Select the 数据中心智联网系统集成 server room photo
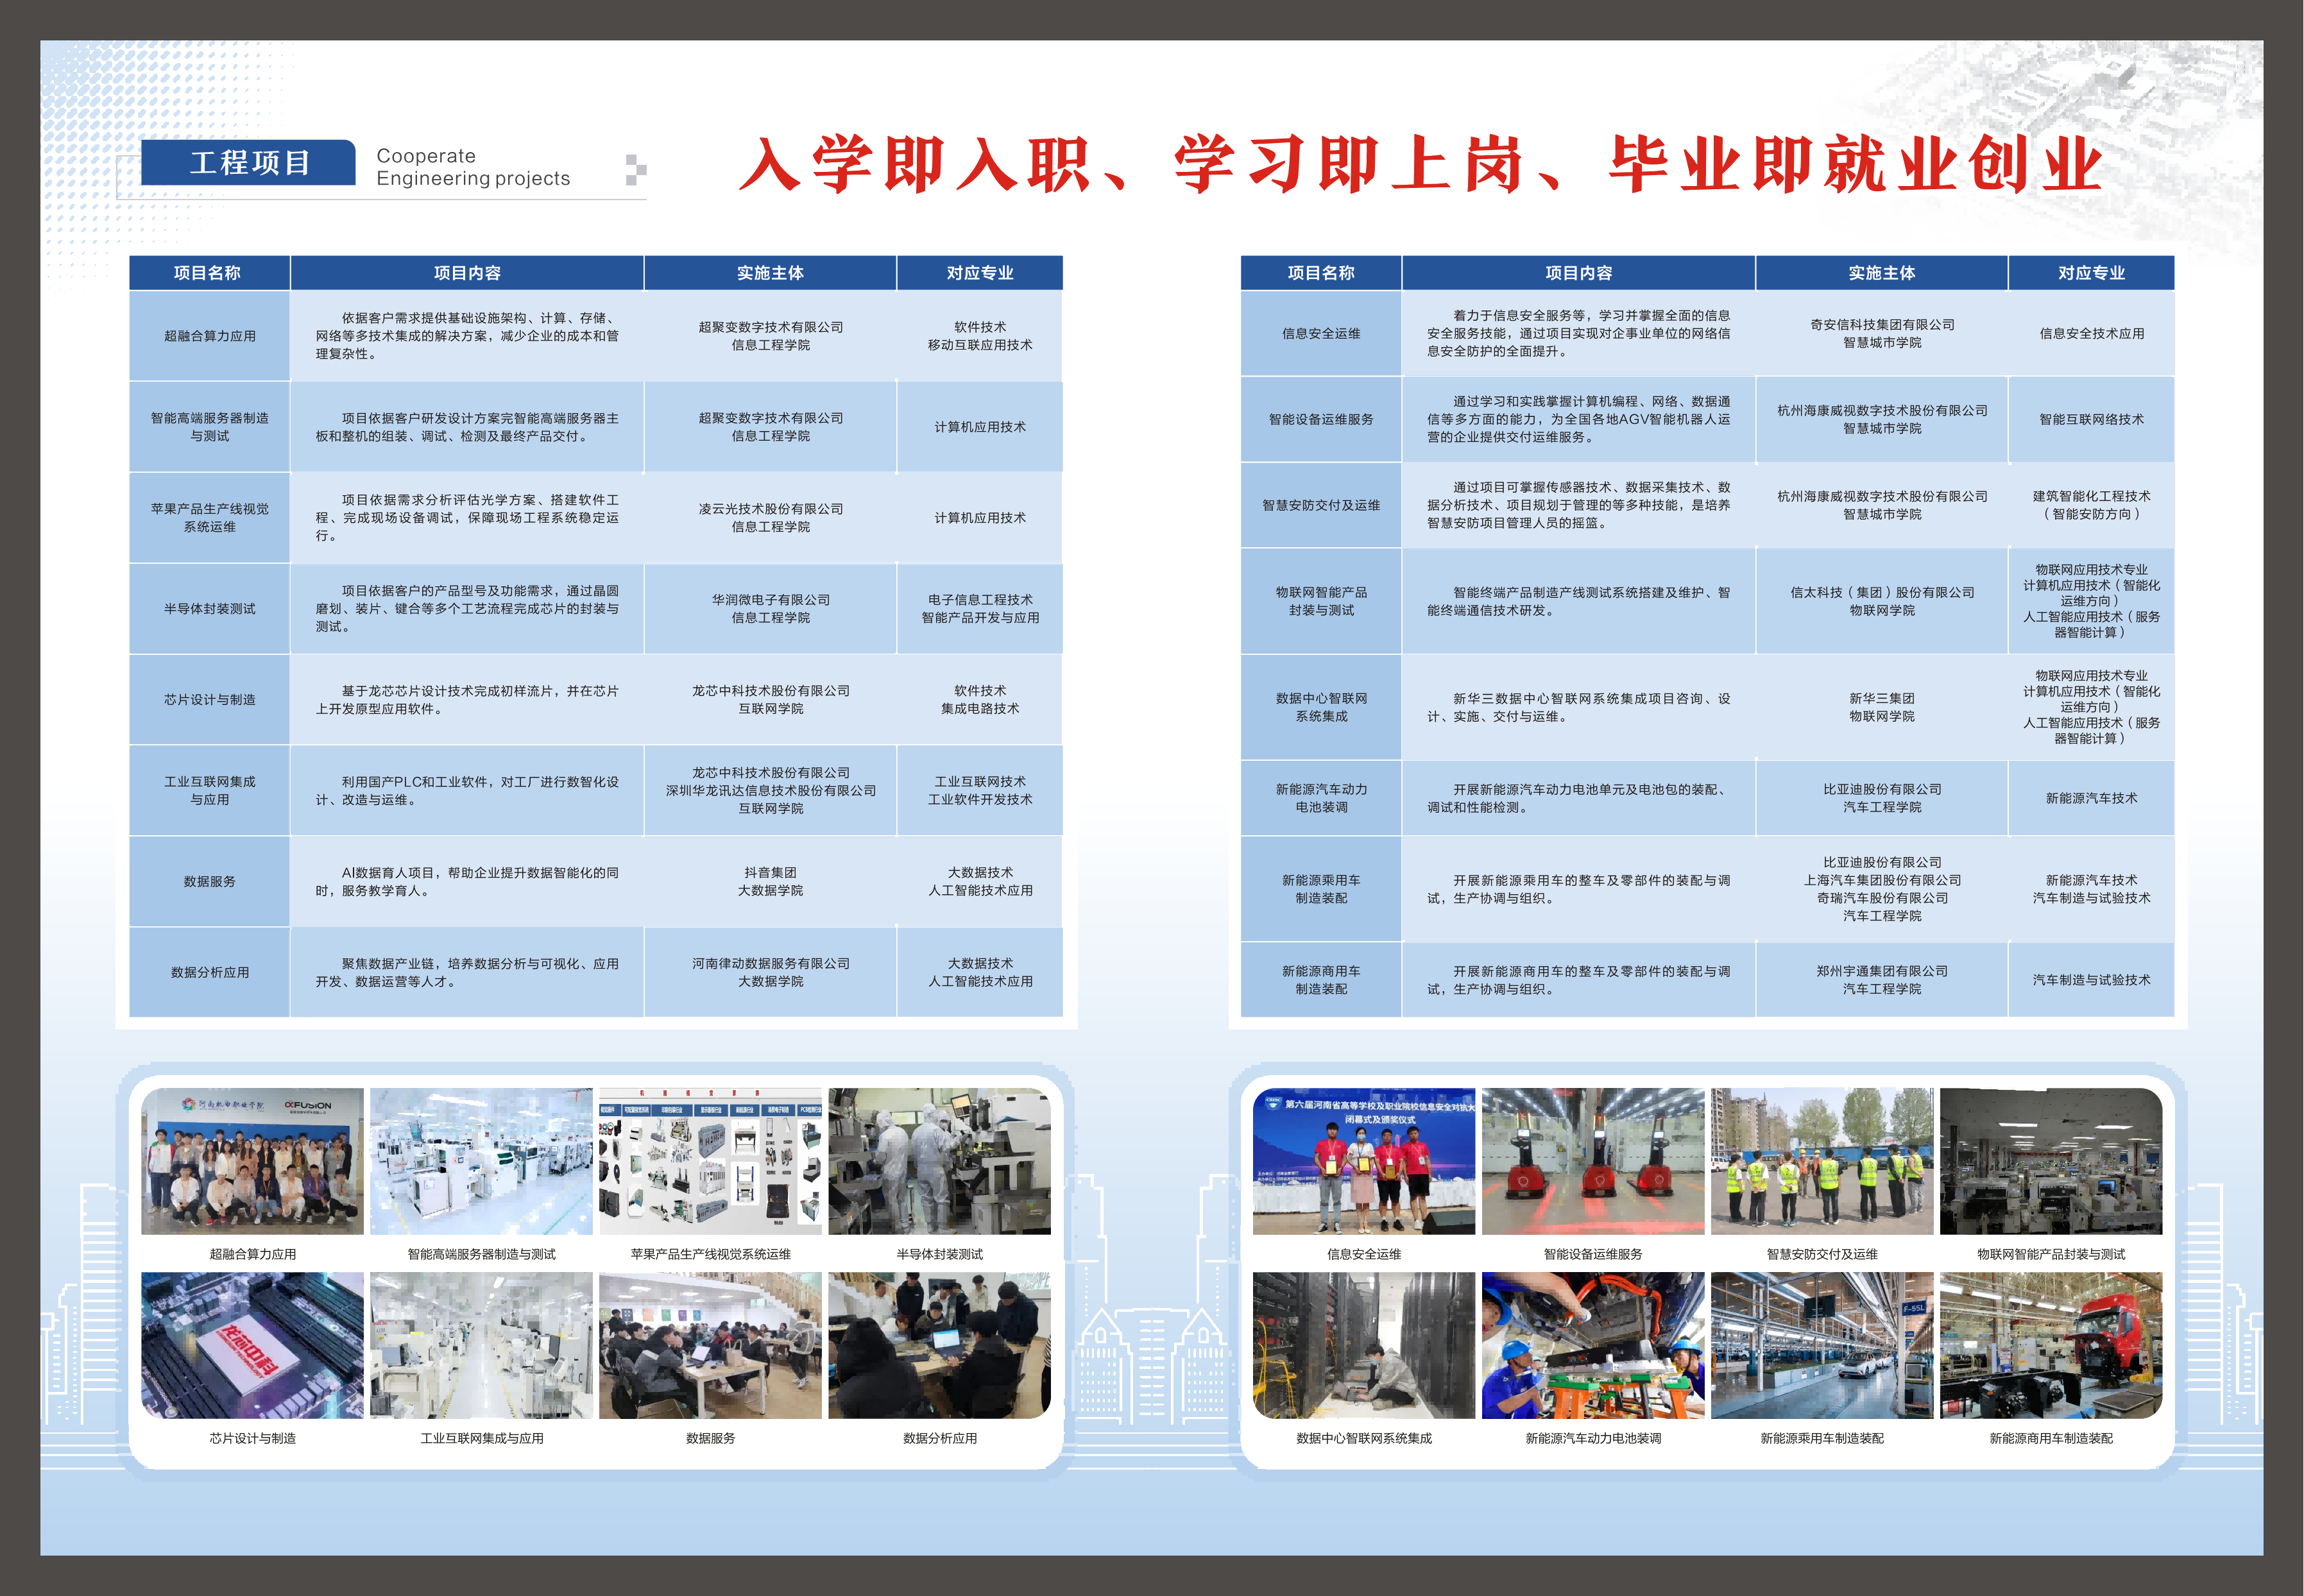Screen dimensions: 2304x1596 tap(1363, 1345)
